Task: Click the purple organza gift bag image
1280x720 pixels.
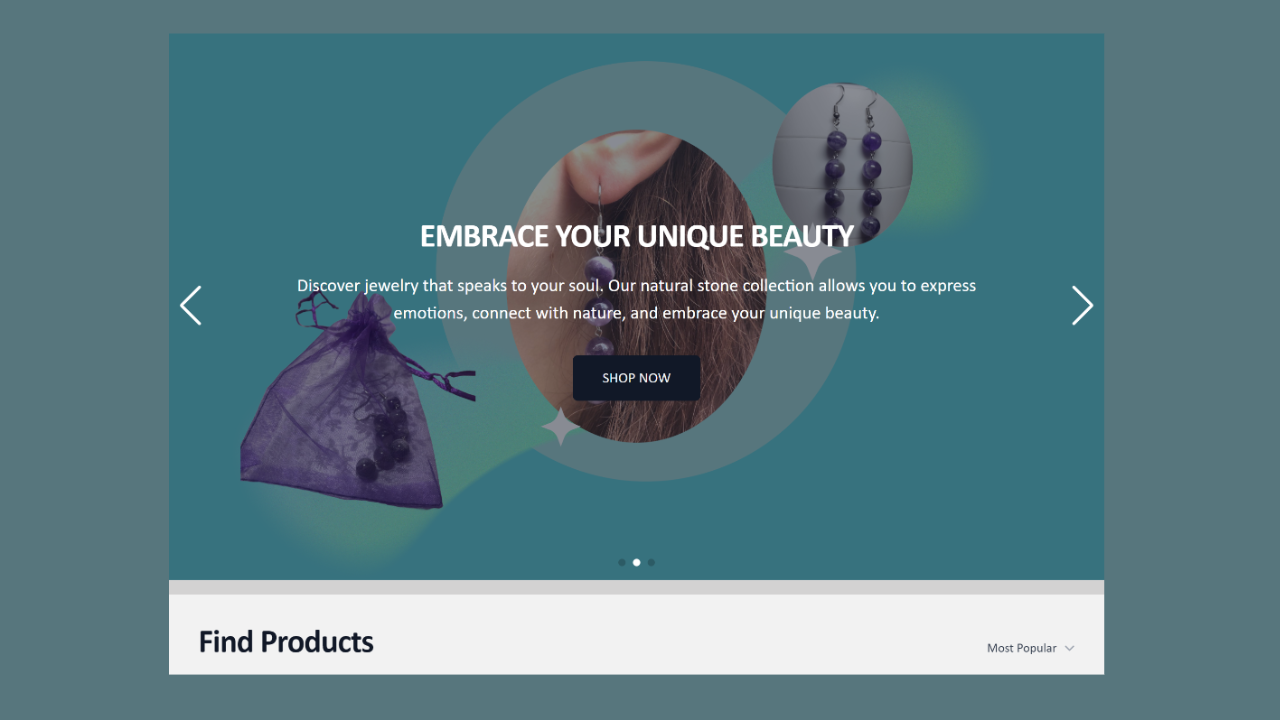Action: (350, 405)
